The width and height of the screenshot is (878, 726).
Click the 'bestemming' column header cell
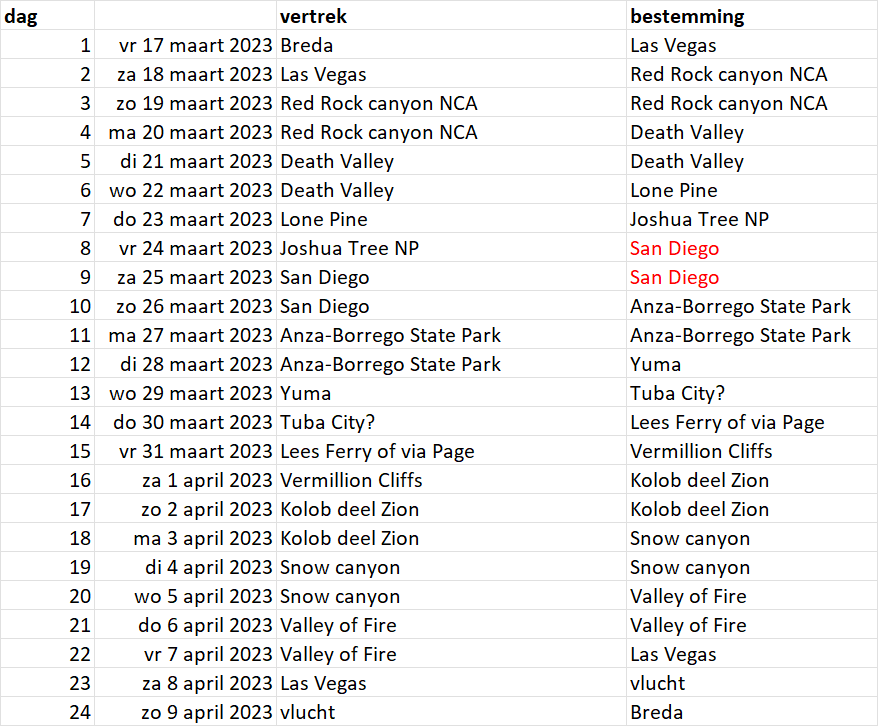point(687,17)
